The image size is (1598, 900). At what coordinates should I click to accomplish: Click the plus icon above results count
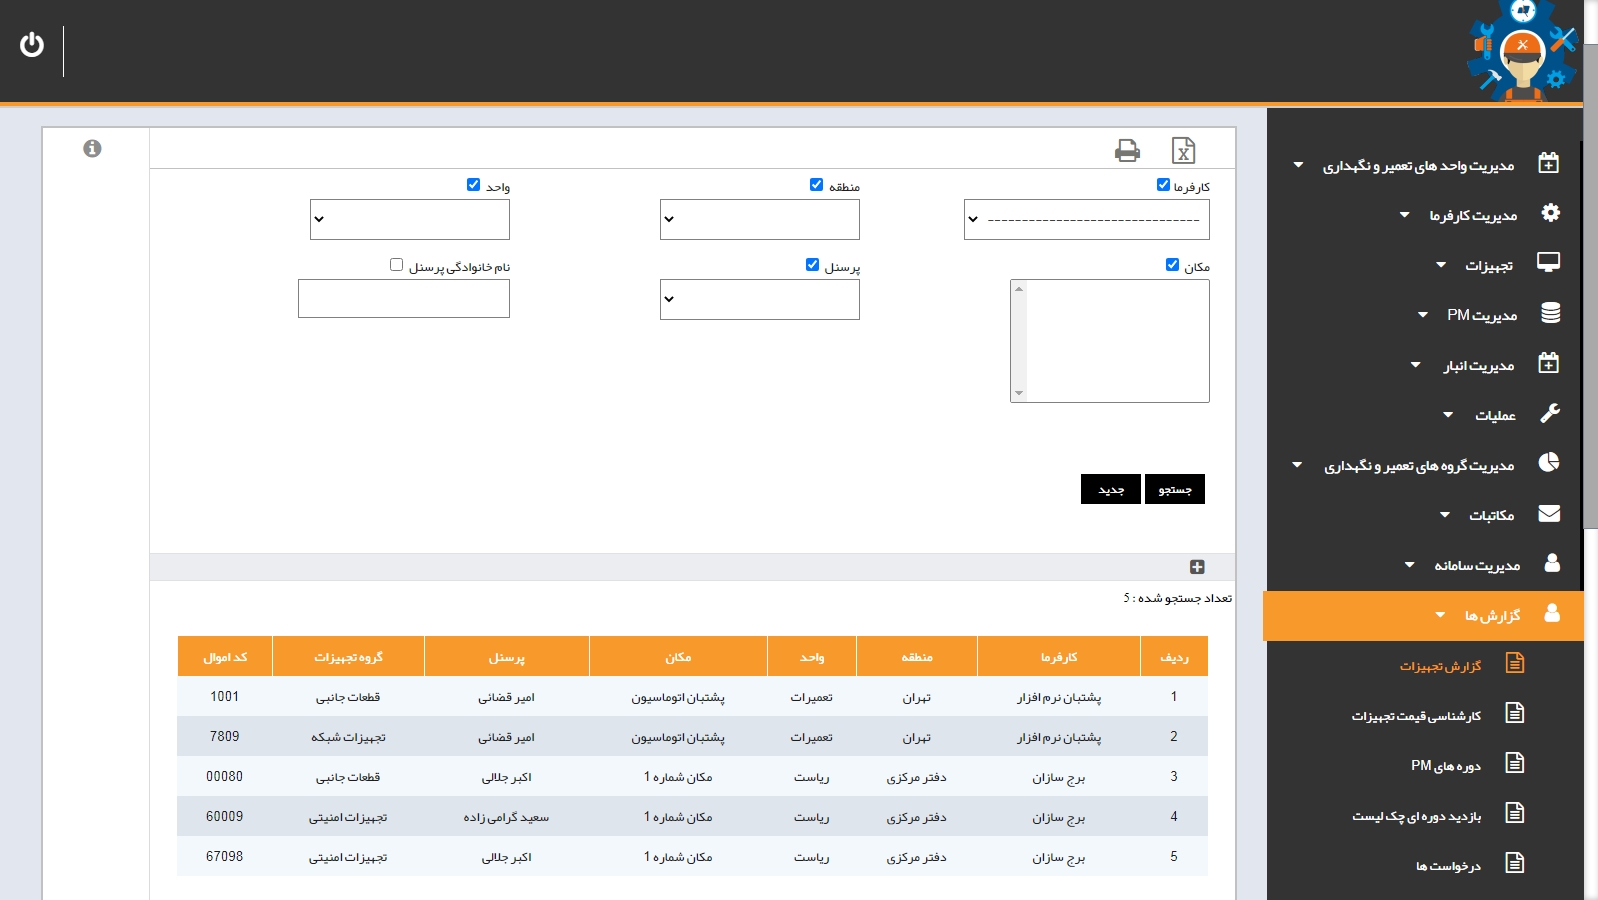pyautogui.click(x=1197, y=567)
